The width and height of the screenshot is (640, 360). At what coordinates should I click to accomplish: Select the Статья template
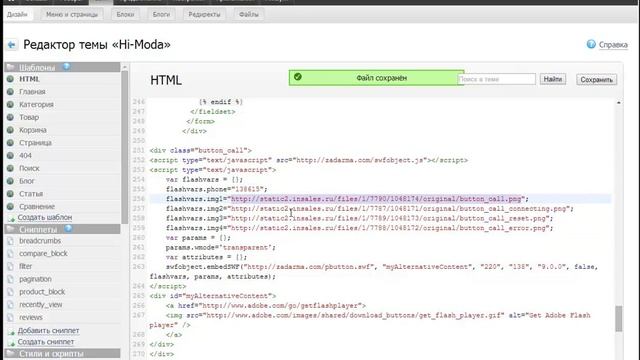31,193
